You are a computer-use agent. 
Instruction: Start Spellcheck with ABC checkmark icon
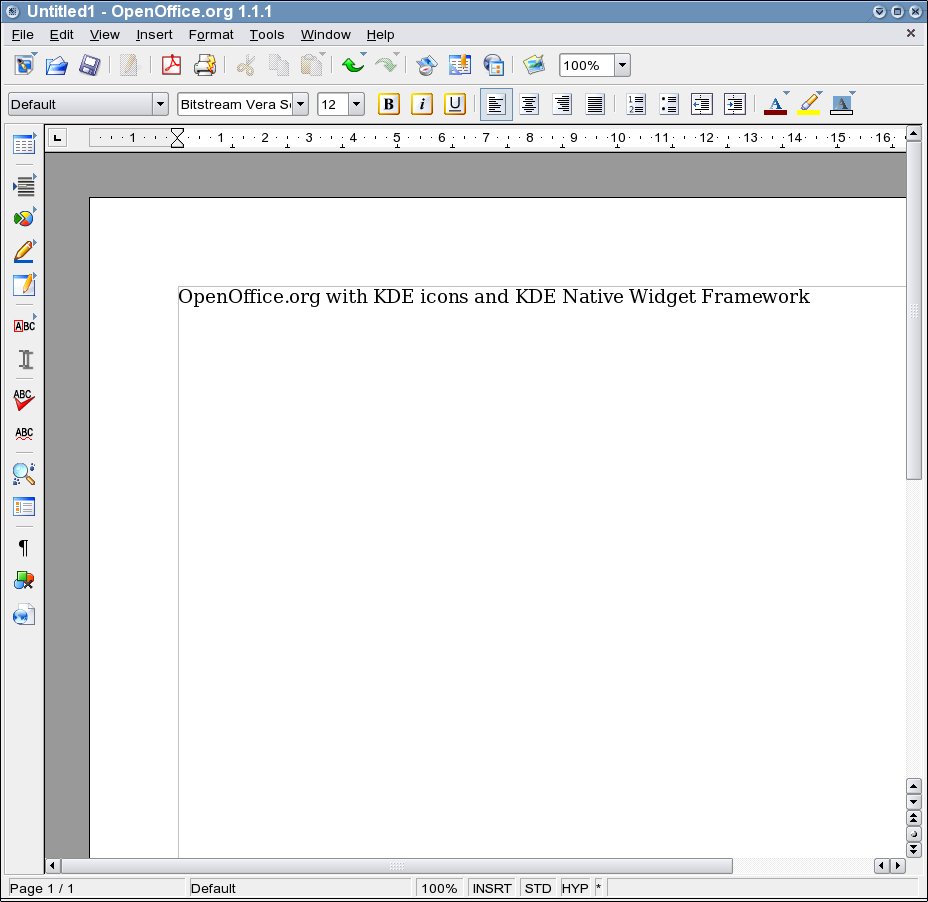coord(24,400)
